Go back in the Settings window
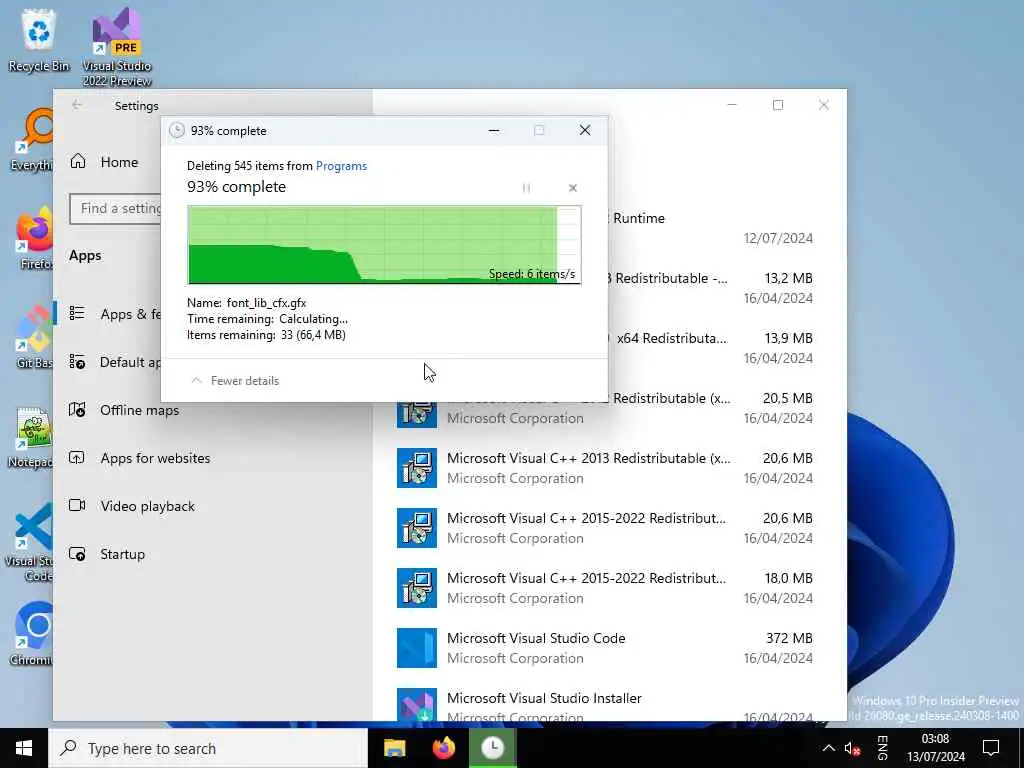Image resolution: width=1024 pixels, height=768 pixels. [77, 105]
